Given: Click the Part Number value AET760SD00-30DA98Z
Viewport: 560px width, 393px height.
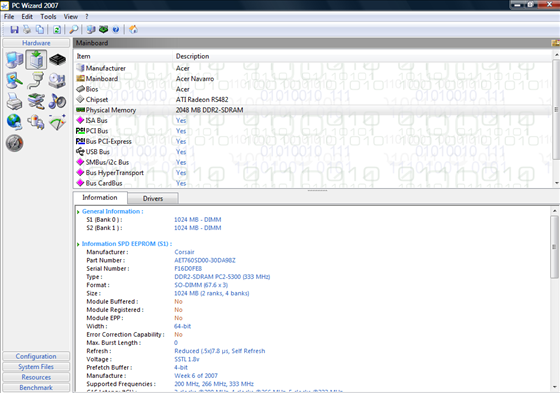Looking at the screenshot, I should coord(205,260).
